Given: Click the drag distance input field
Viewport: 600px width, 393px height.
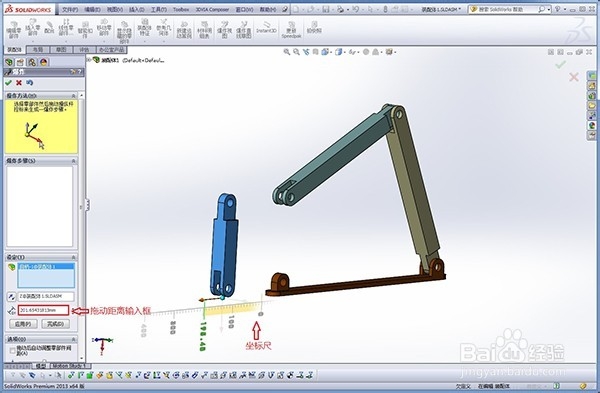Looking at the screenshot, I should pos(43,310).
